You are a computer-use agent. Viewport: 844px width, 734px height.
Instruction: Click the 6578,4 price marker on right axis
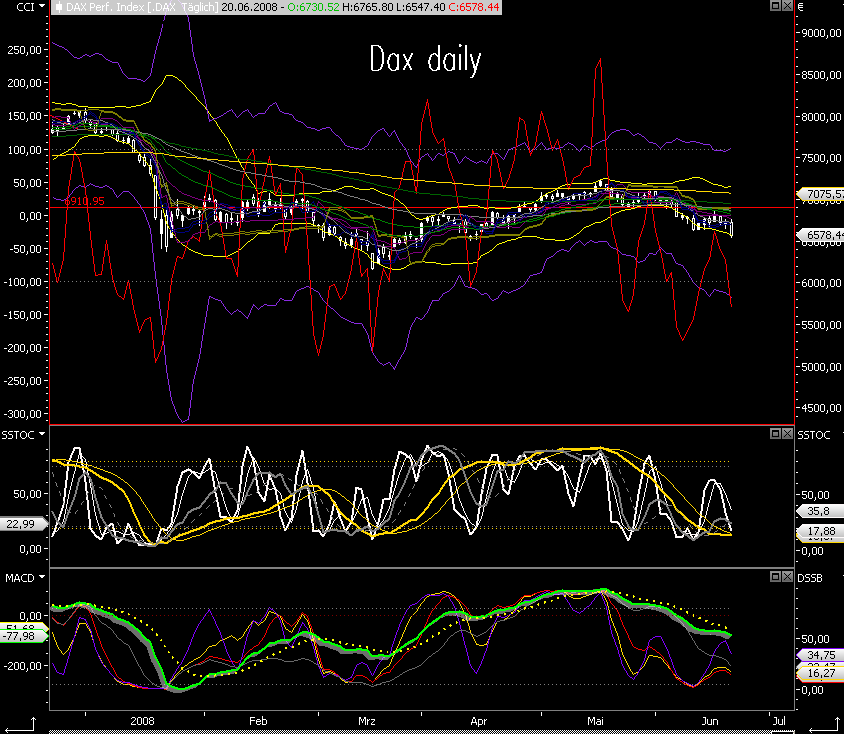(x=821, y=235)
